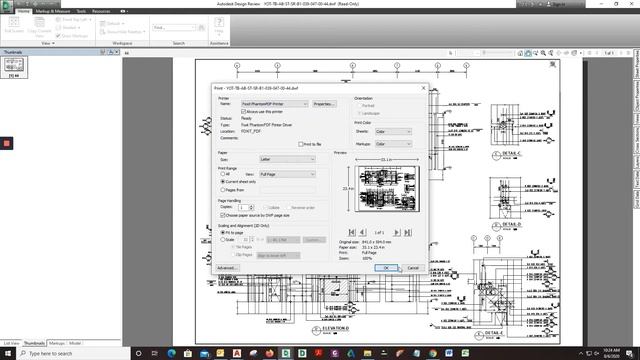Click Full Screen ribbon icon
640x360 pixels.
point(14,25)
